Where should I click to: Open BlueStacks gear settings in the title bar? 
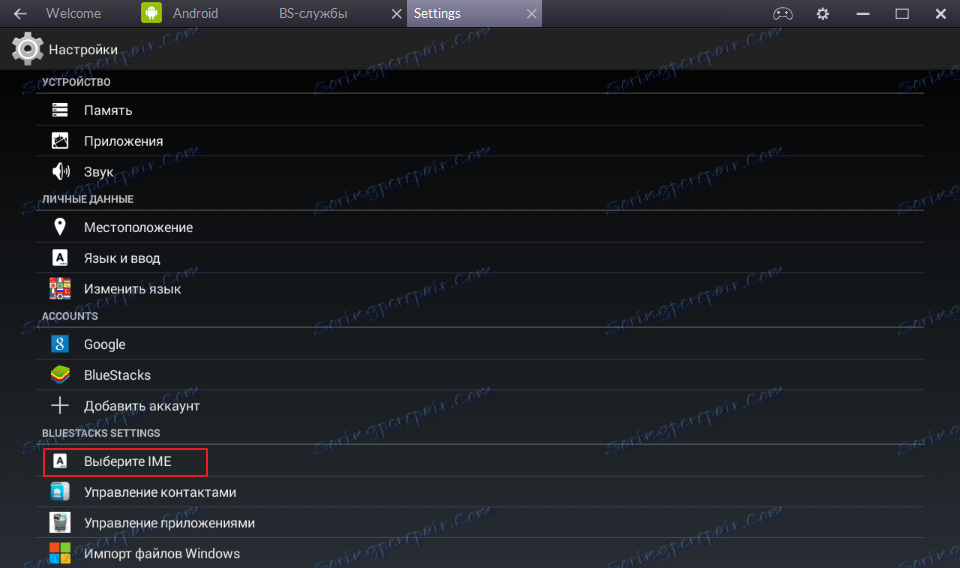pos(822,13)
